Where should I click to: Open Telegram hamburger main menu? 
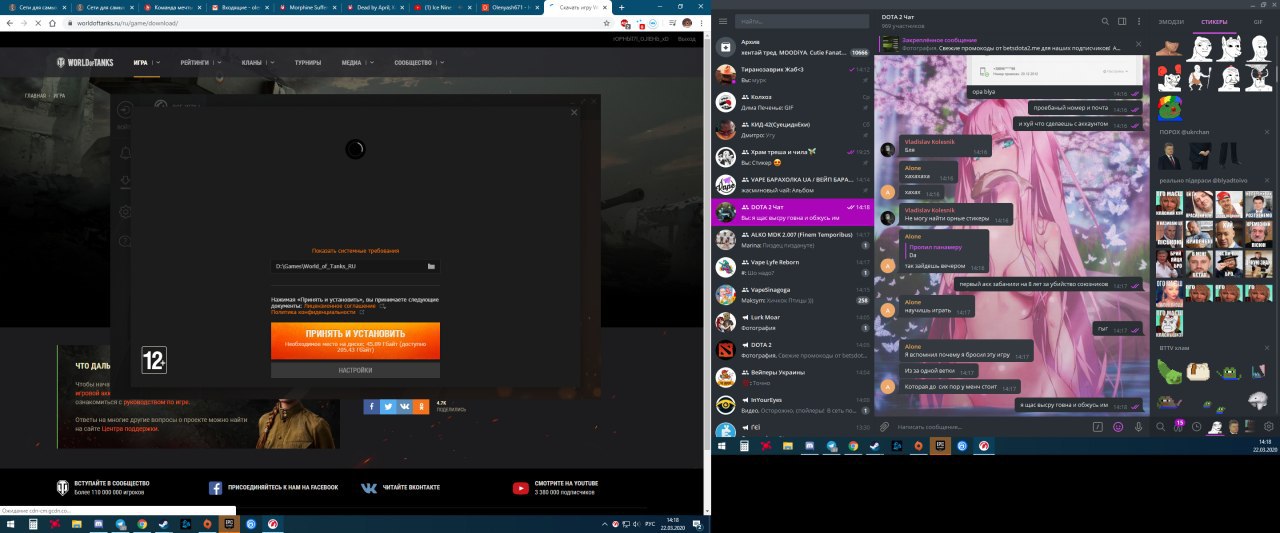[724, 21]
